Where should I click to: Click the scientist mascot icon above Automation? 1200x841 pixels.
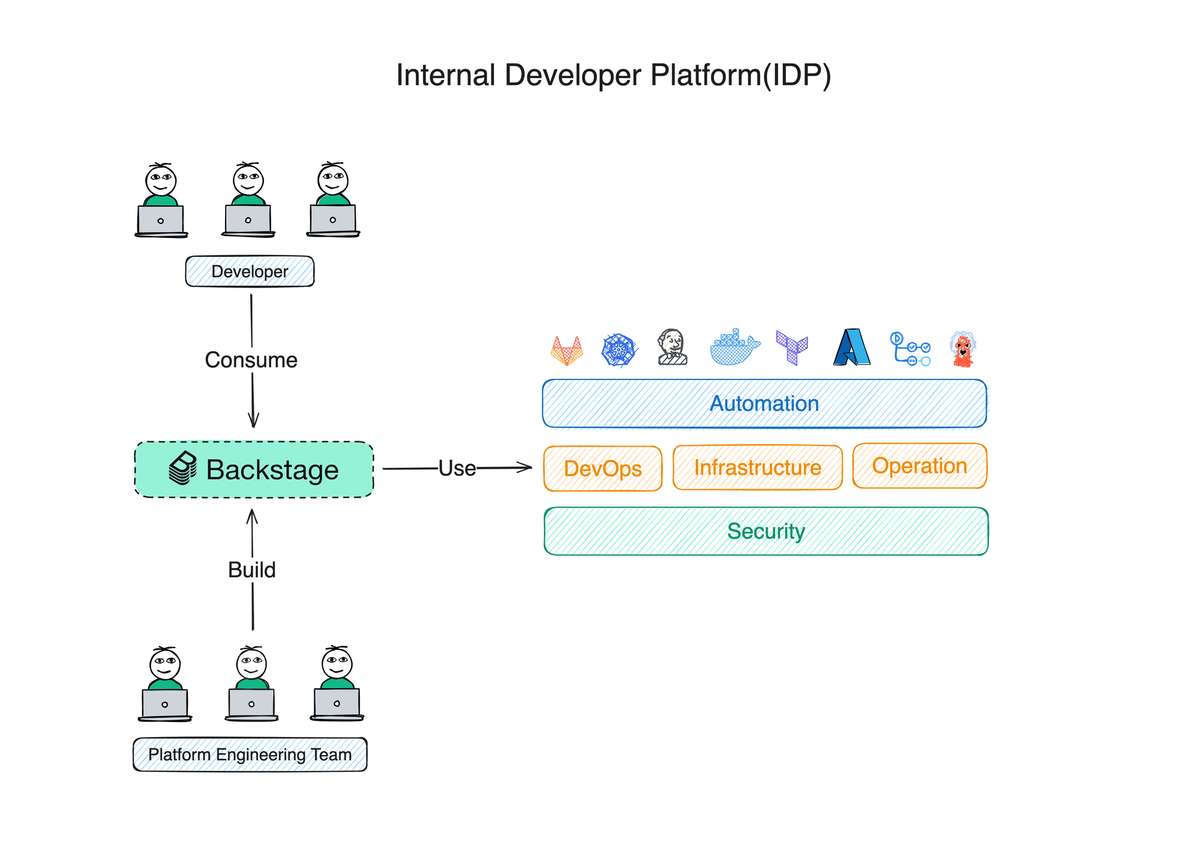coord(963,349)
